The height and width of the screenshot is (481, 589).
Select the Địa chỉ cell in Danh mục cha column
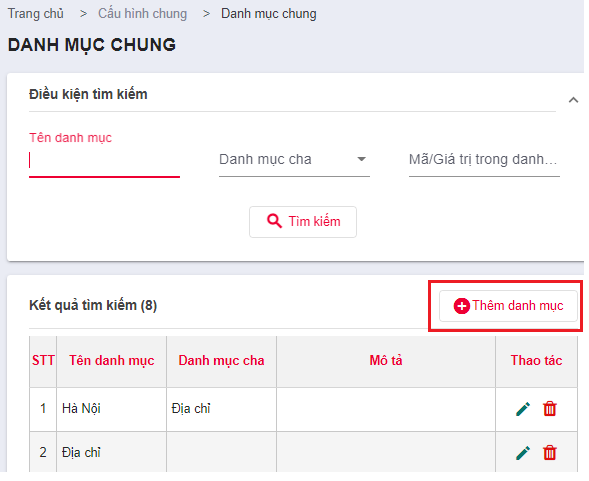pos(221,409)
